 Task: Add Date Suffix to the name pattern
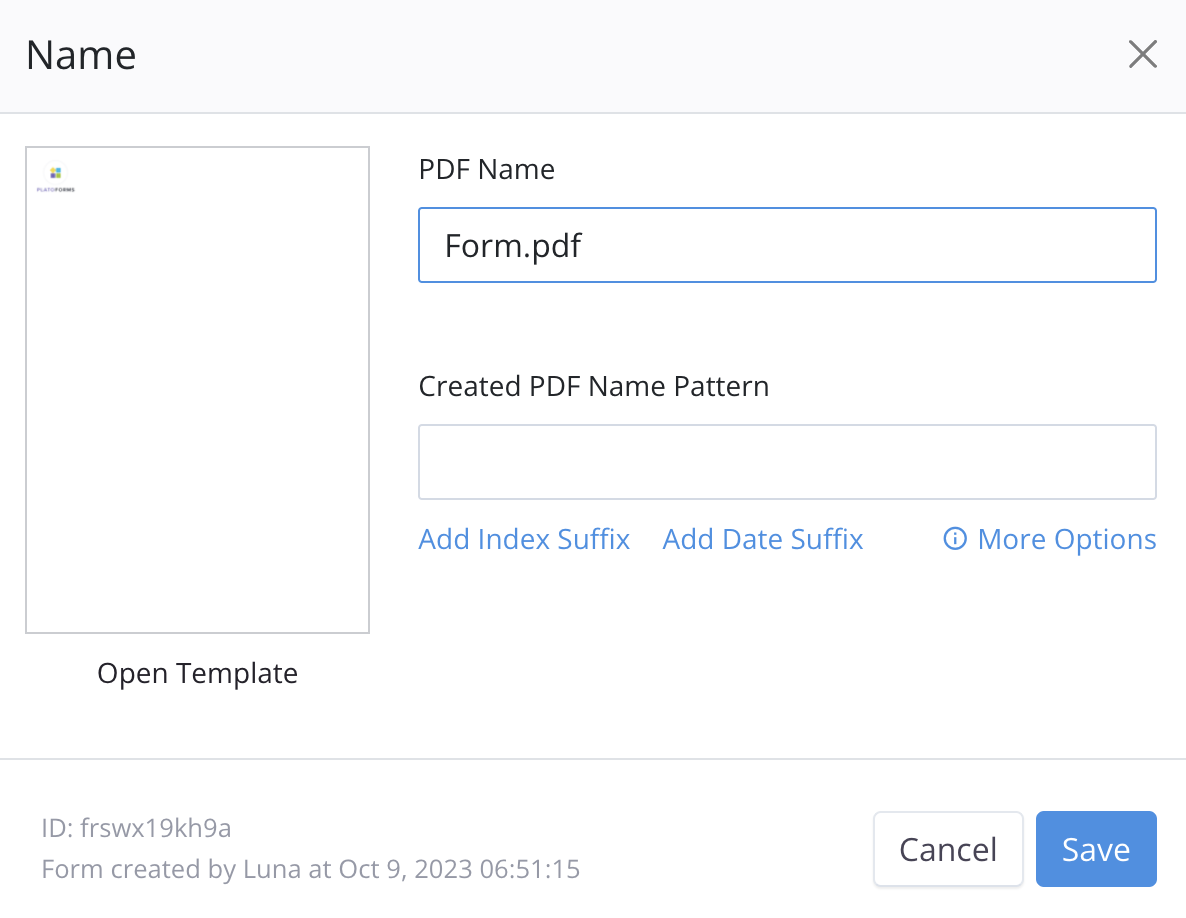click(763, 540)
